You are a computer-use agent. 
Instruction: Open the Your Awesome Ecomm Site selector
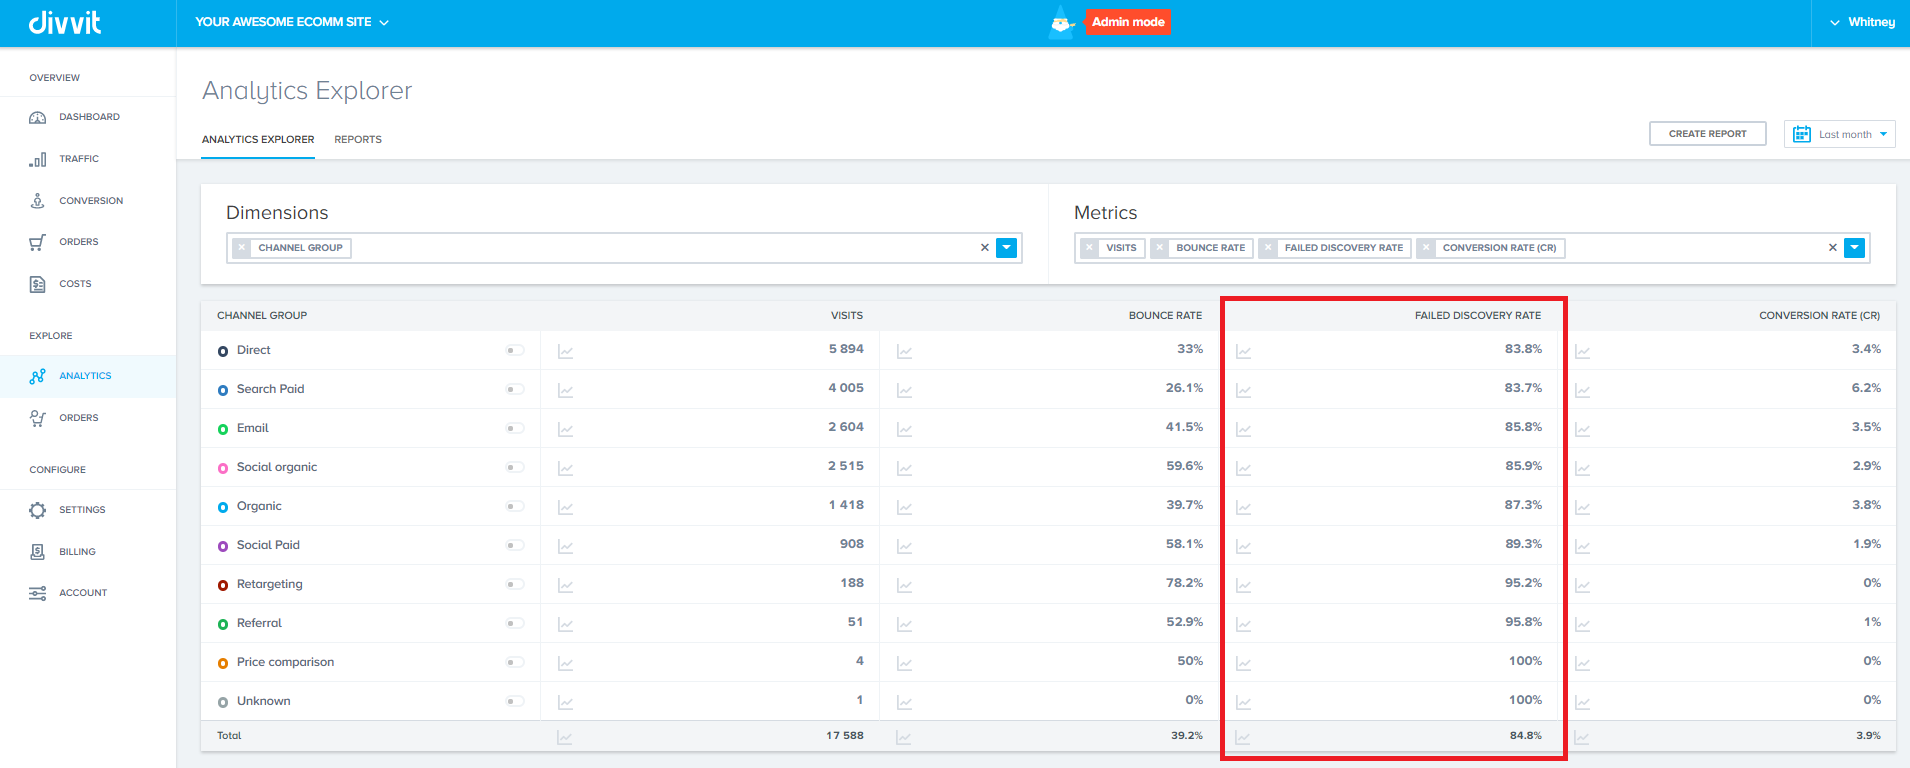[x=292, y=22]
